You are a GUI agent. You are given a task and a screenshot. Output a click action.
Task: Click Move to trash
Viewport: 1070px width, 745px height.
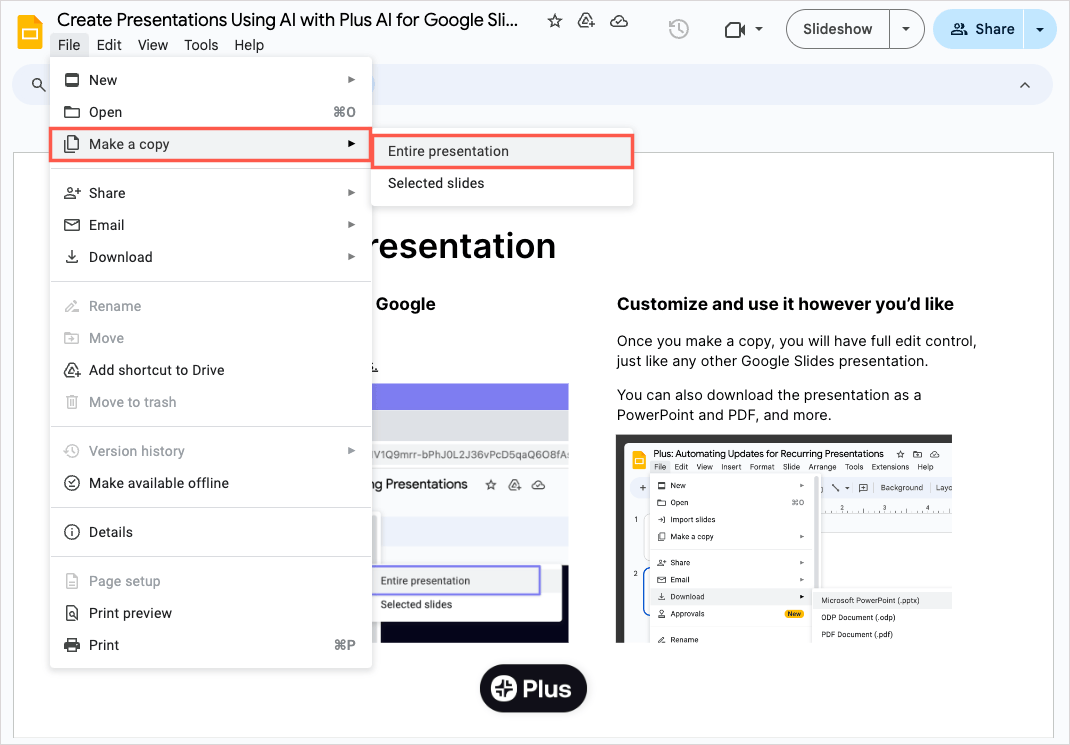point(211,403)
